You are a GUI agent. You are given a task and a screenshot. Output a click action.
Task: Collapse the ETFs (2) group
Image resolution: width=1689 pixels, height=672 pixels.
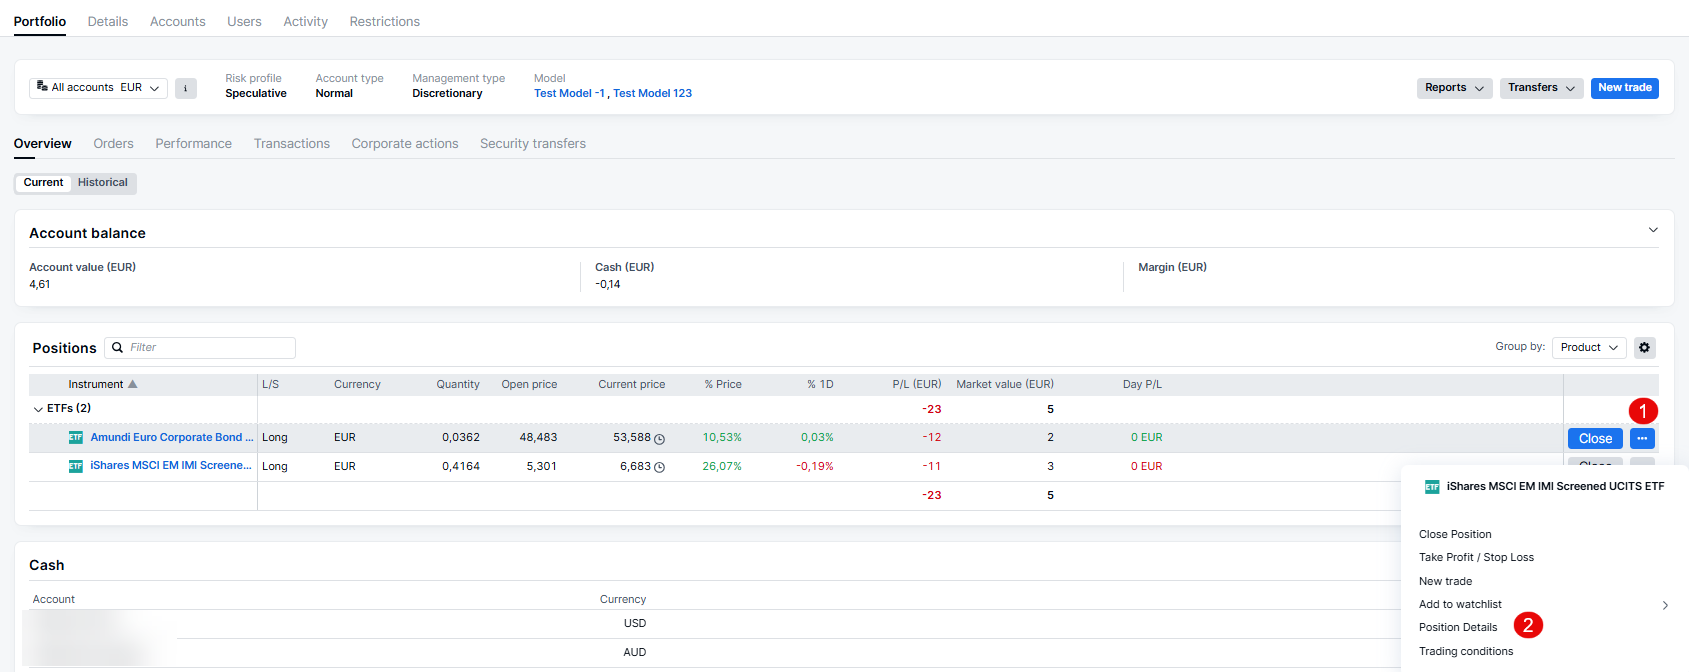38,409
